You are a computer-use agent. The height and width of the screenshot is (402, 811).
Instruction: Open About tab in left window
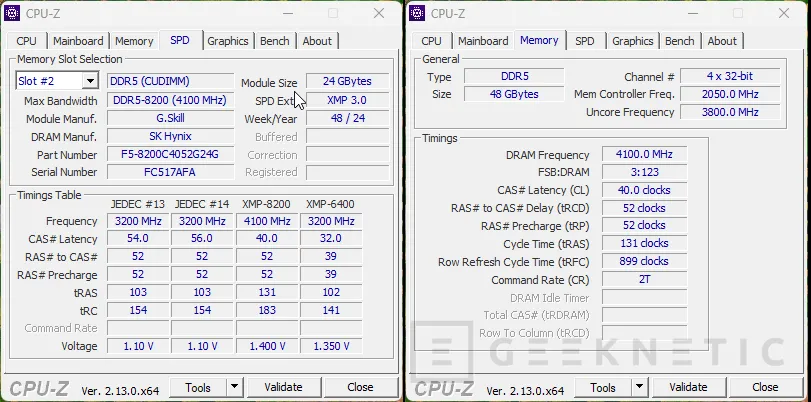317,41
